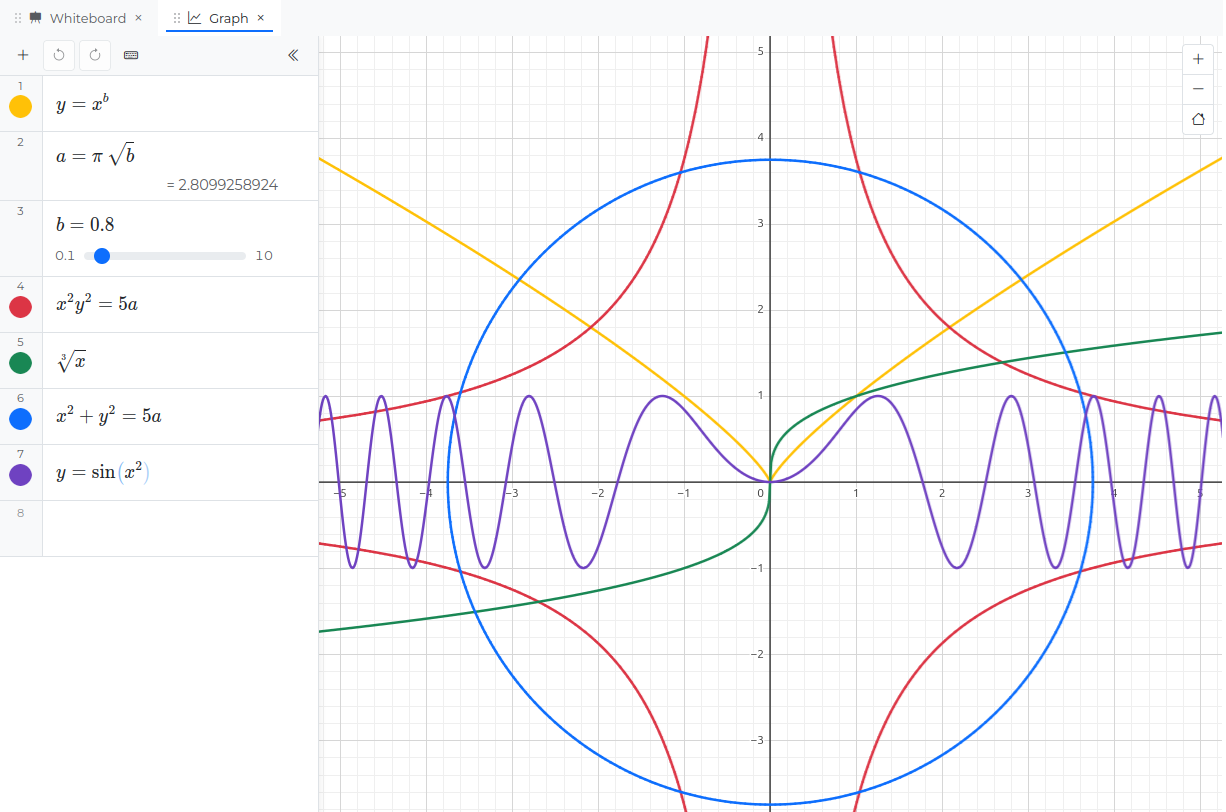Viewport: 1226px width, 812px height.
Task: Select the Graph tab
Action: pos(228,18)
